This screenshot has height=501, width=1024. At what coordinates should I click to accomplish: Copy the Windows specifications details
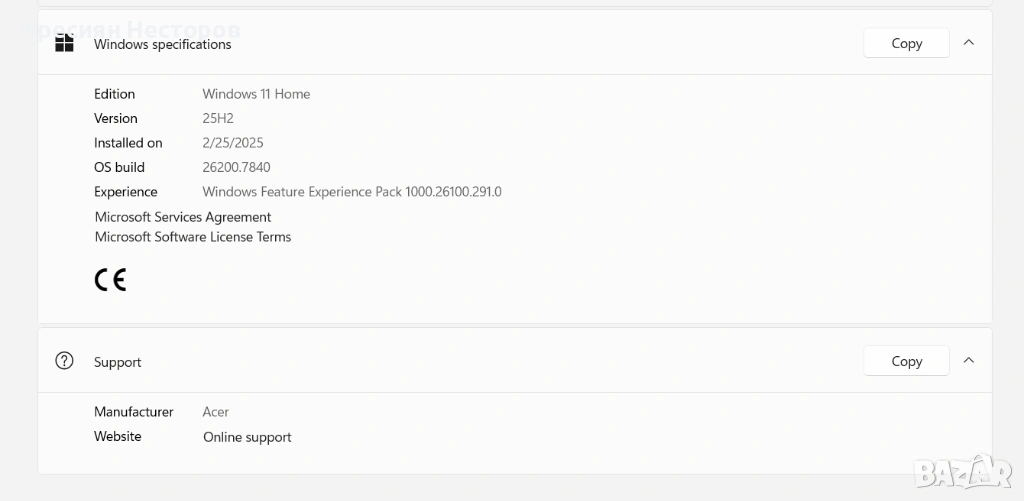tap(906, 43)
